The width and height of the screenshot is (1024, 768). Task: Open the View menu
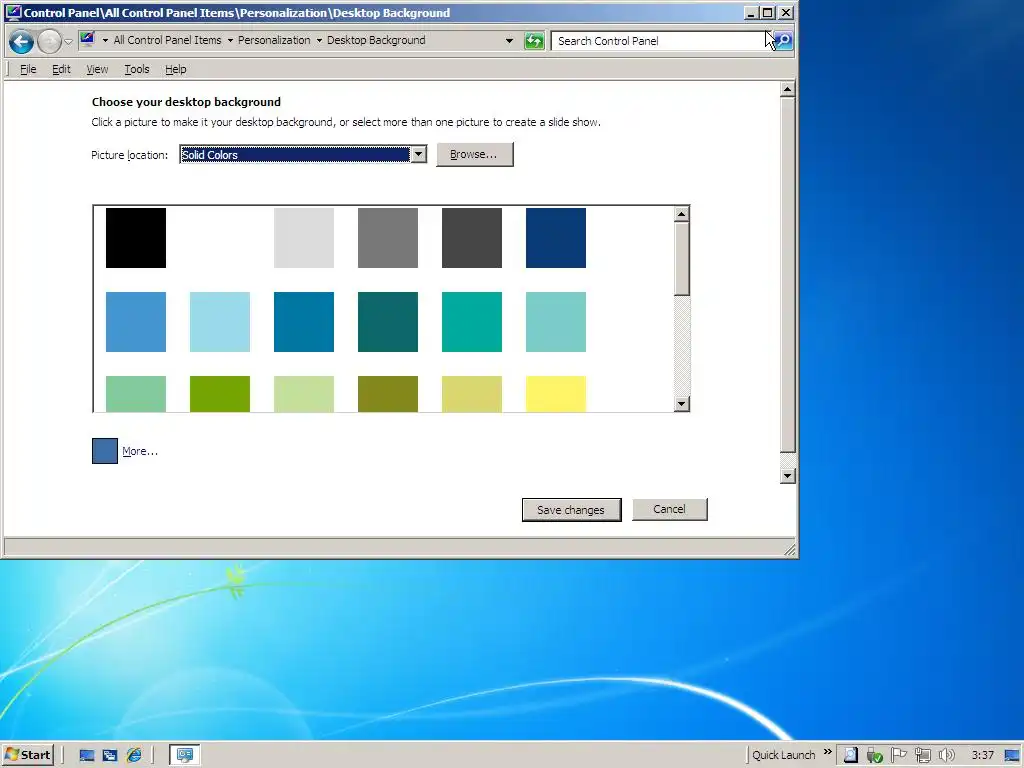click(97, 69)
